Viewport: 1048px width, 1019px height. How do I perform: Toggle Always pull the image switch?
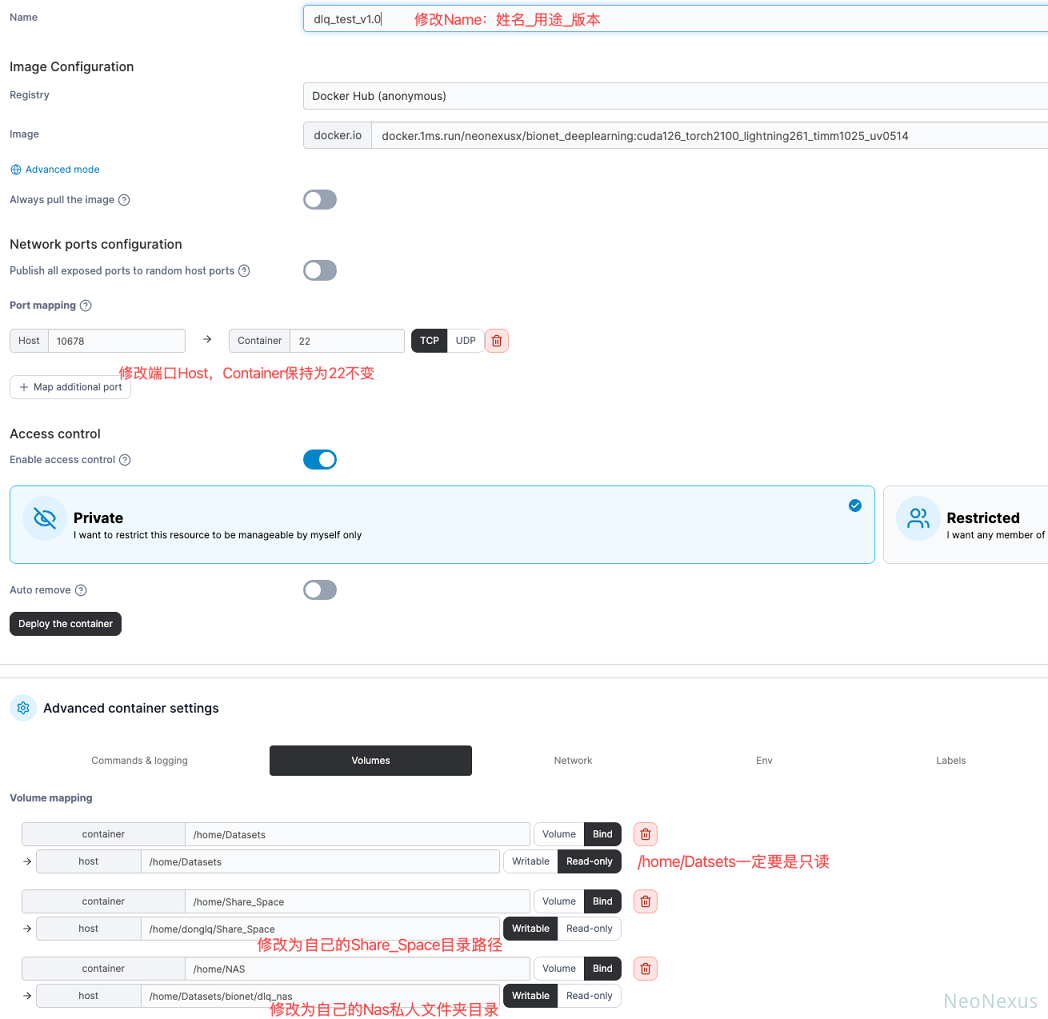pos(320,200)
